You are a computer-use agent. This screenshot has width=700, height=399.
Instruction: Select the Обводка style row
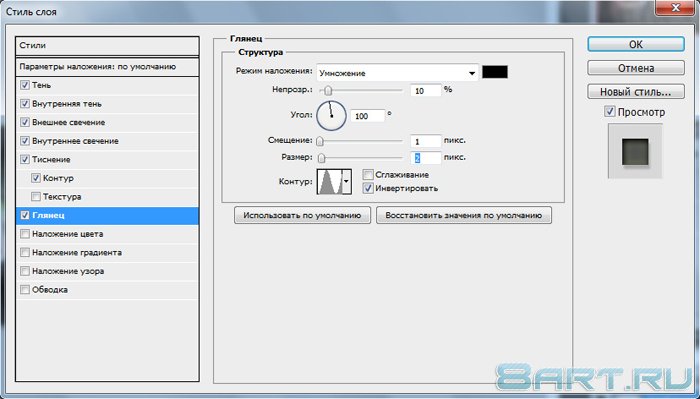click(x=107, y=290)
